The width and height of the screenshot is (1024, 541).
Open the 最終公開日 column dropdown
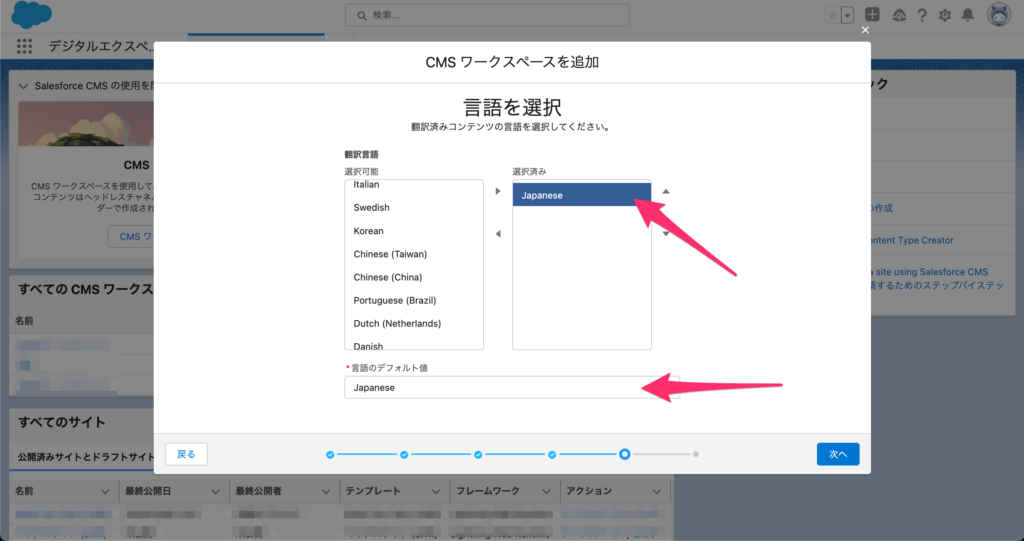coord(215,491)
